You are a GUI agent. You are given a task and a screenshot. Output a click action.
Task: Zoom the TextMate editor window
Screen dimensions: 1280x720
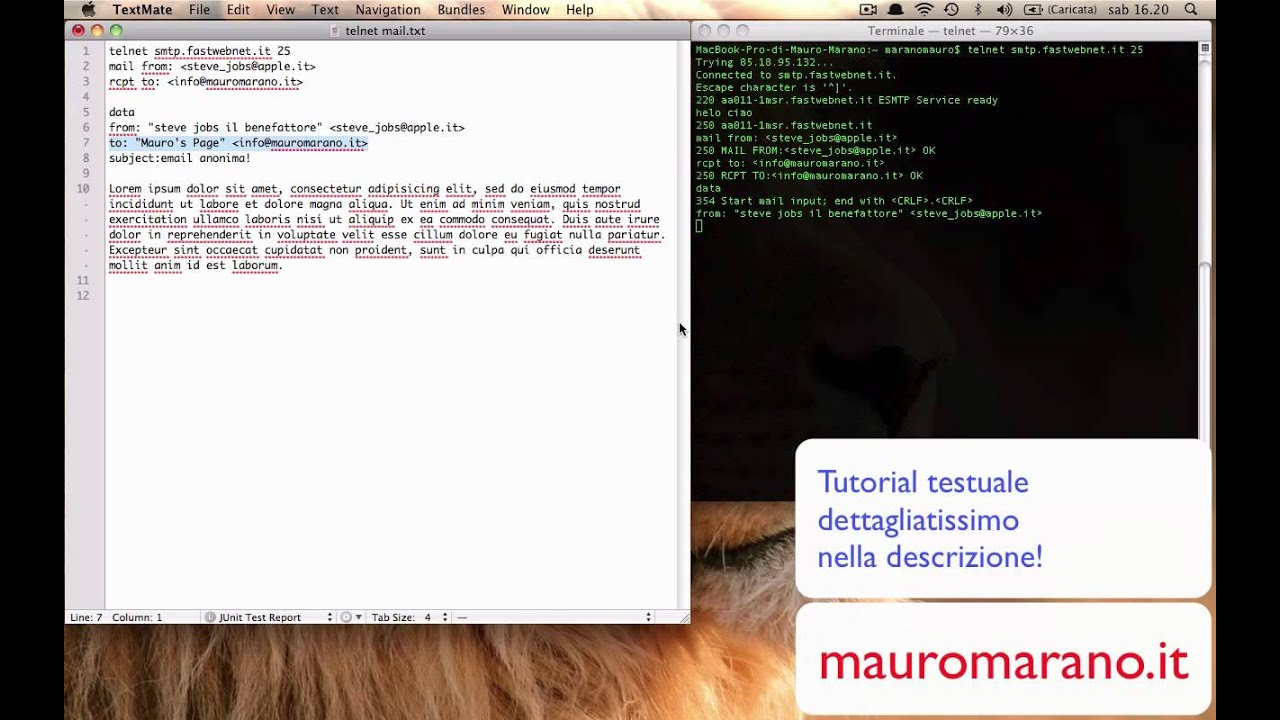(x=116, y=31)
